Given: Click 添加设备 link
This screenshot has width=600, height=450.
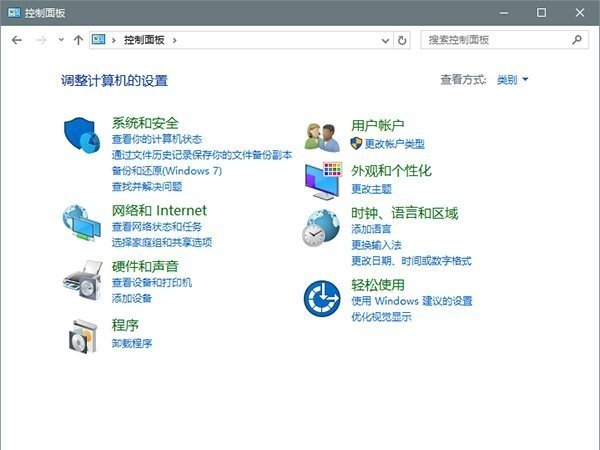Looking at the screenshot, I should (132, 298).
